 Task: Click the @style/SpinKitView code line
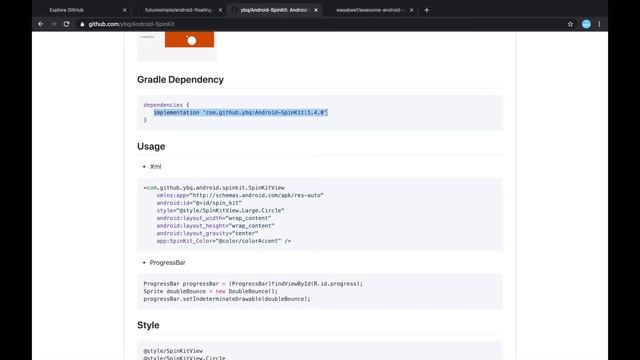click(x=173, y=351)
